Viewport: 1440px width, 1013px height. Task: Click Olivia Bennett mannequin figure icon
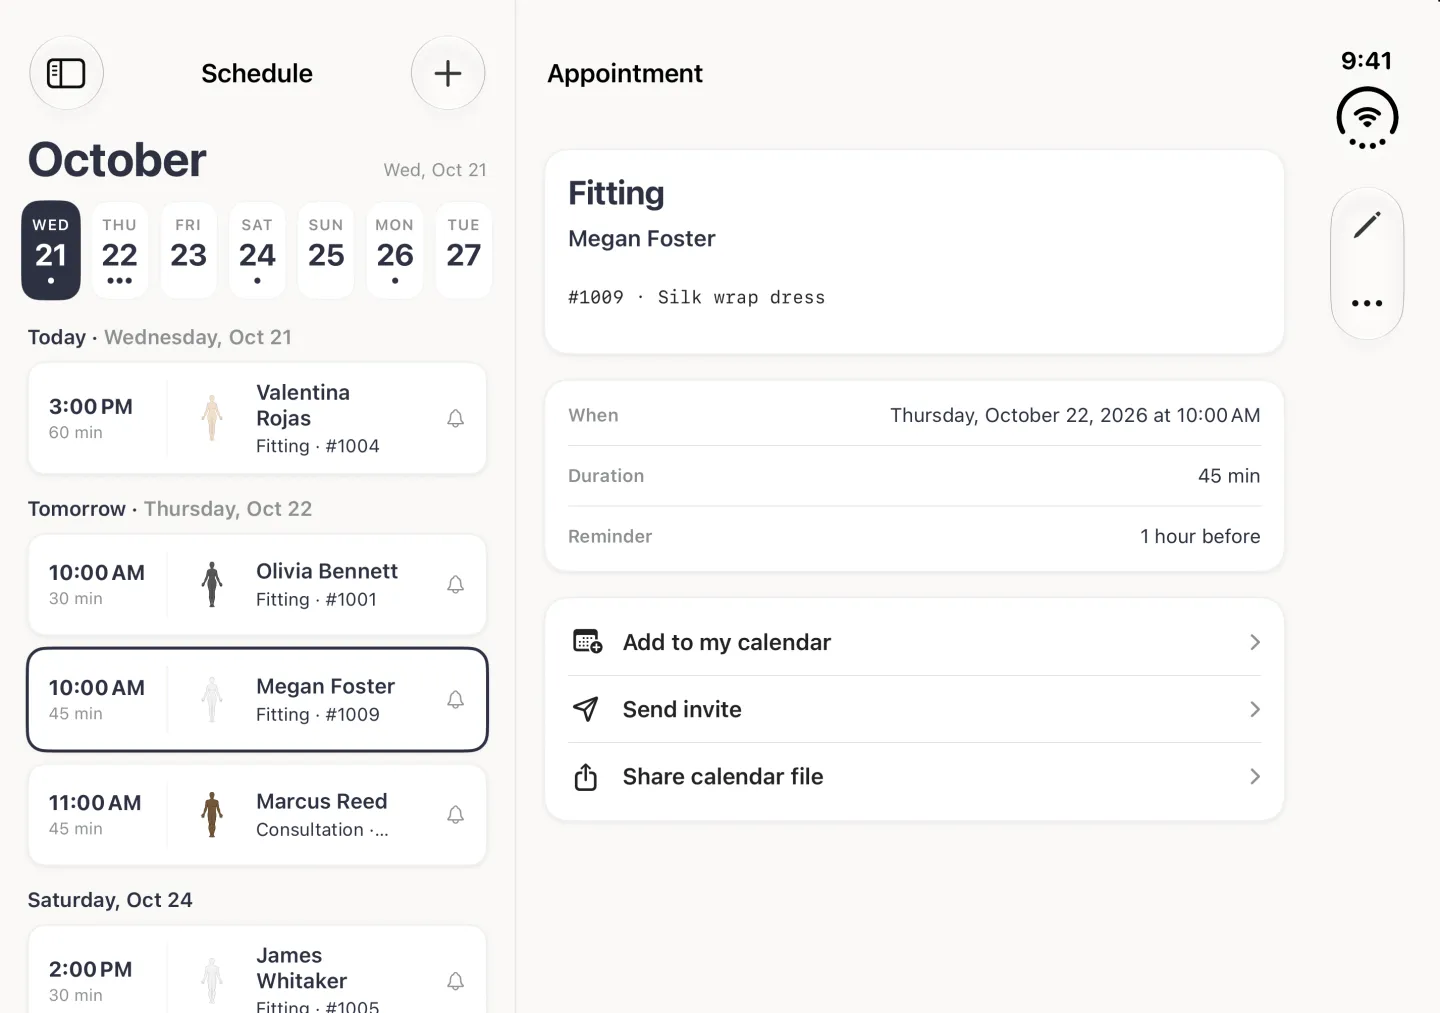tap(212, 584)
